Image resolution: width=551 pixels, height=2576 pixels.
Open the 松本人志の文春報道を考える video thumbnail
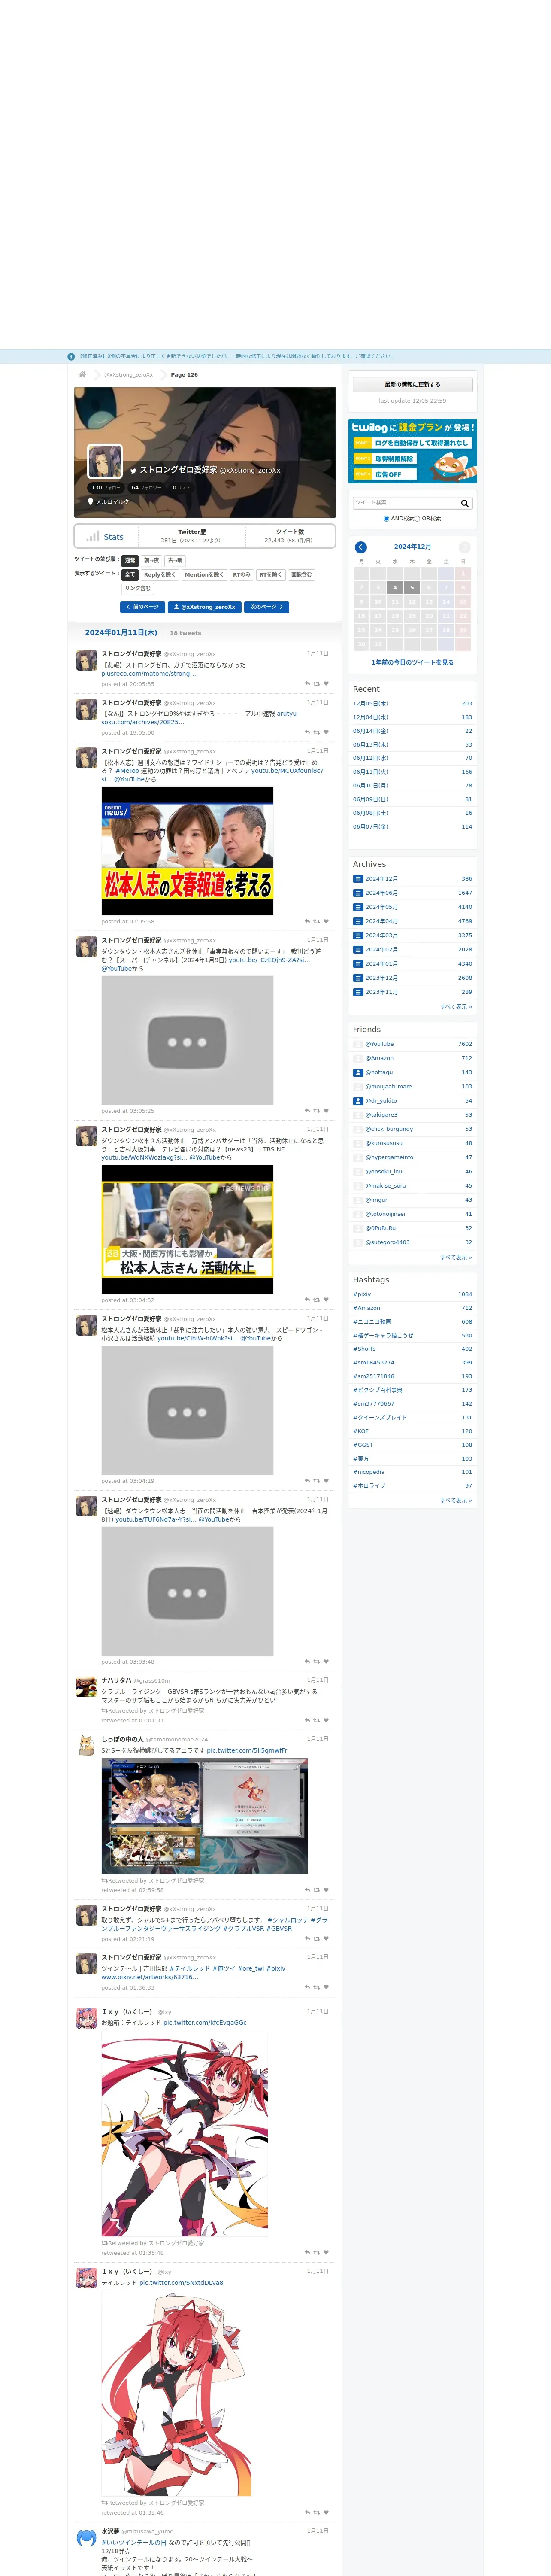click(187, 851)
